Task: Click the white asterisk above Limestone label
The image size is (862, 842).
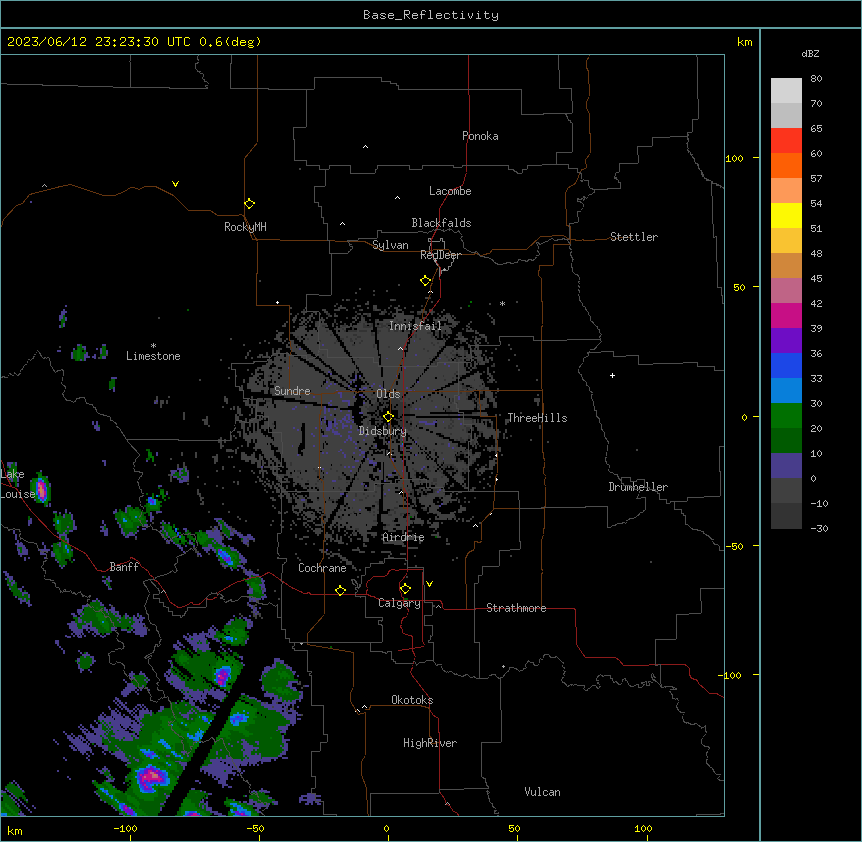Action: (x=153, y=346)
